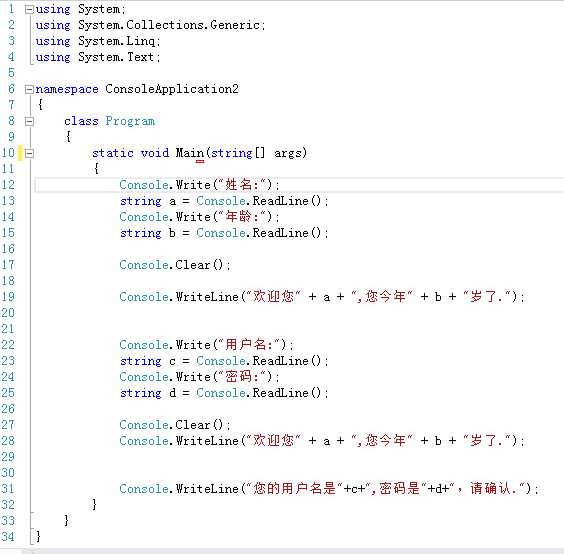Click the 'static void' keywords on line 10
Image resolution: width=564 pixels, height=554 pixels.
click(x=131, y=153)
